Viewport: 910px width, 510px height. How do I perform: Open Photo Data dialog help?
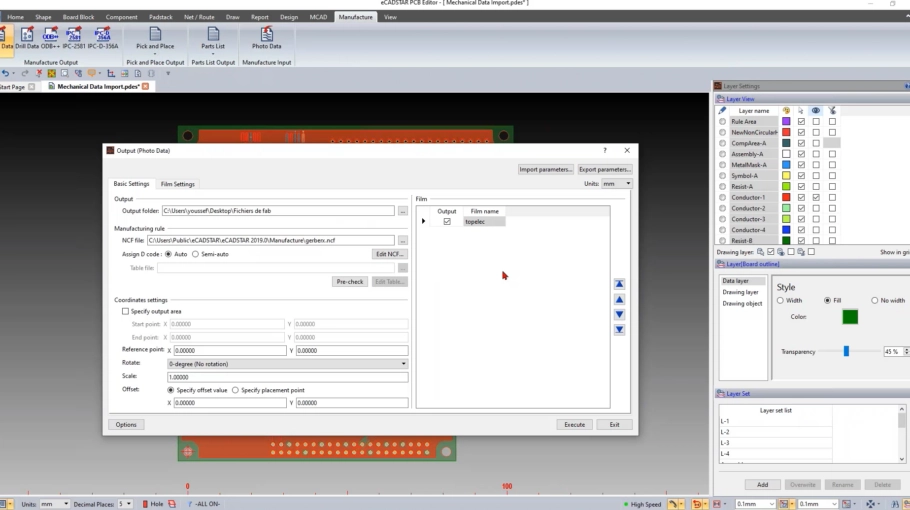[x=605, y=150]
